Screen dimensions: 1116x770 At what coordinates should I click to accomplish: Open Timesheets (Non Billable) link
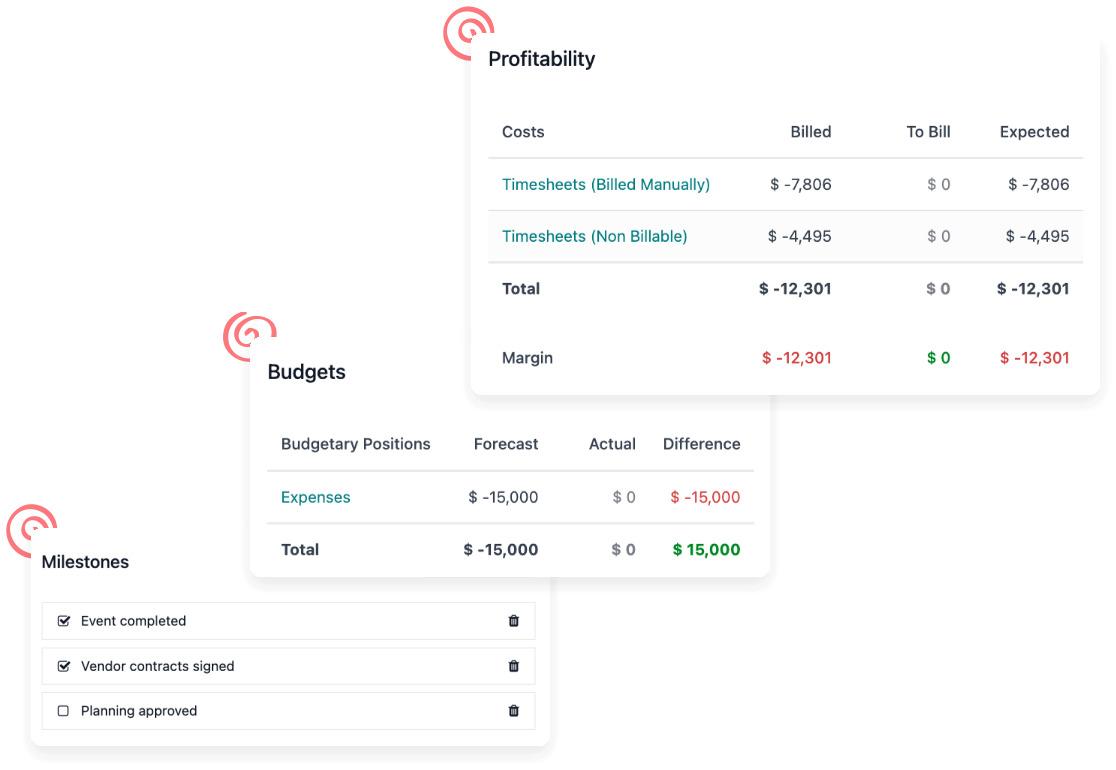click(594, 236)
